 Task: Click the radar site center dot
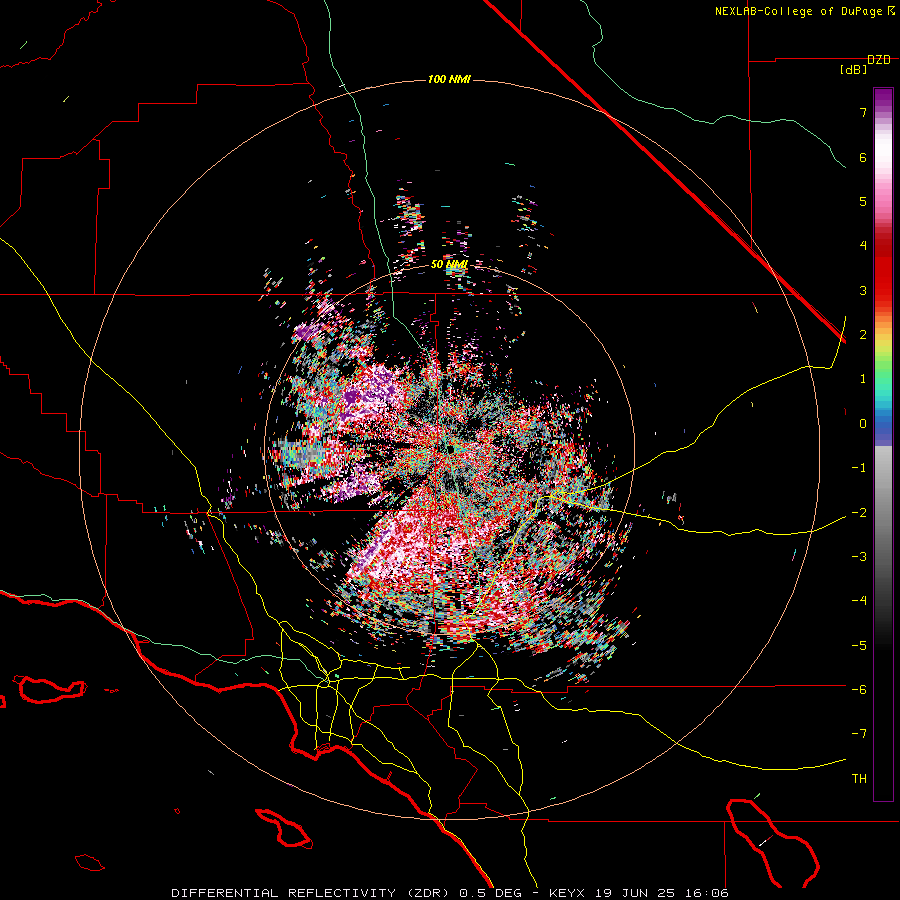pyautogui.click(x=451, y=449)
